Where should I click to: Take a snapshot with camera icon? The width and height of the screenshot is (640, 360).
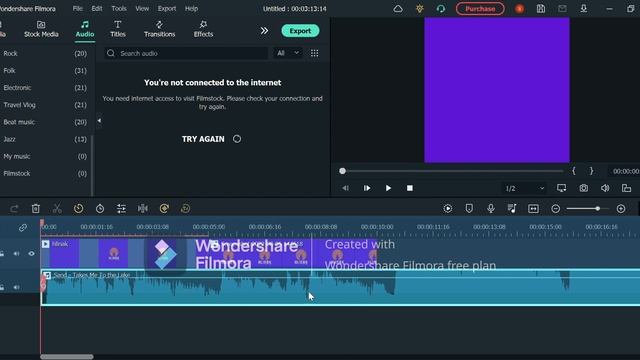[584, 188]
